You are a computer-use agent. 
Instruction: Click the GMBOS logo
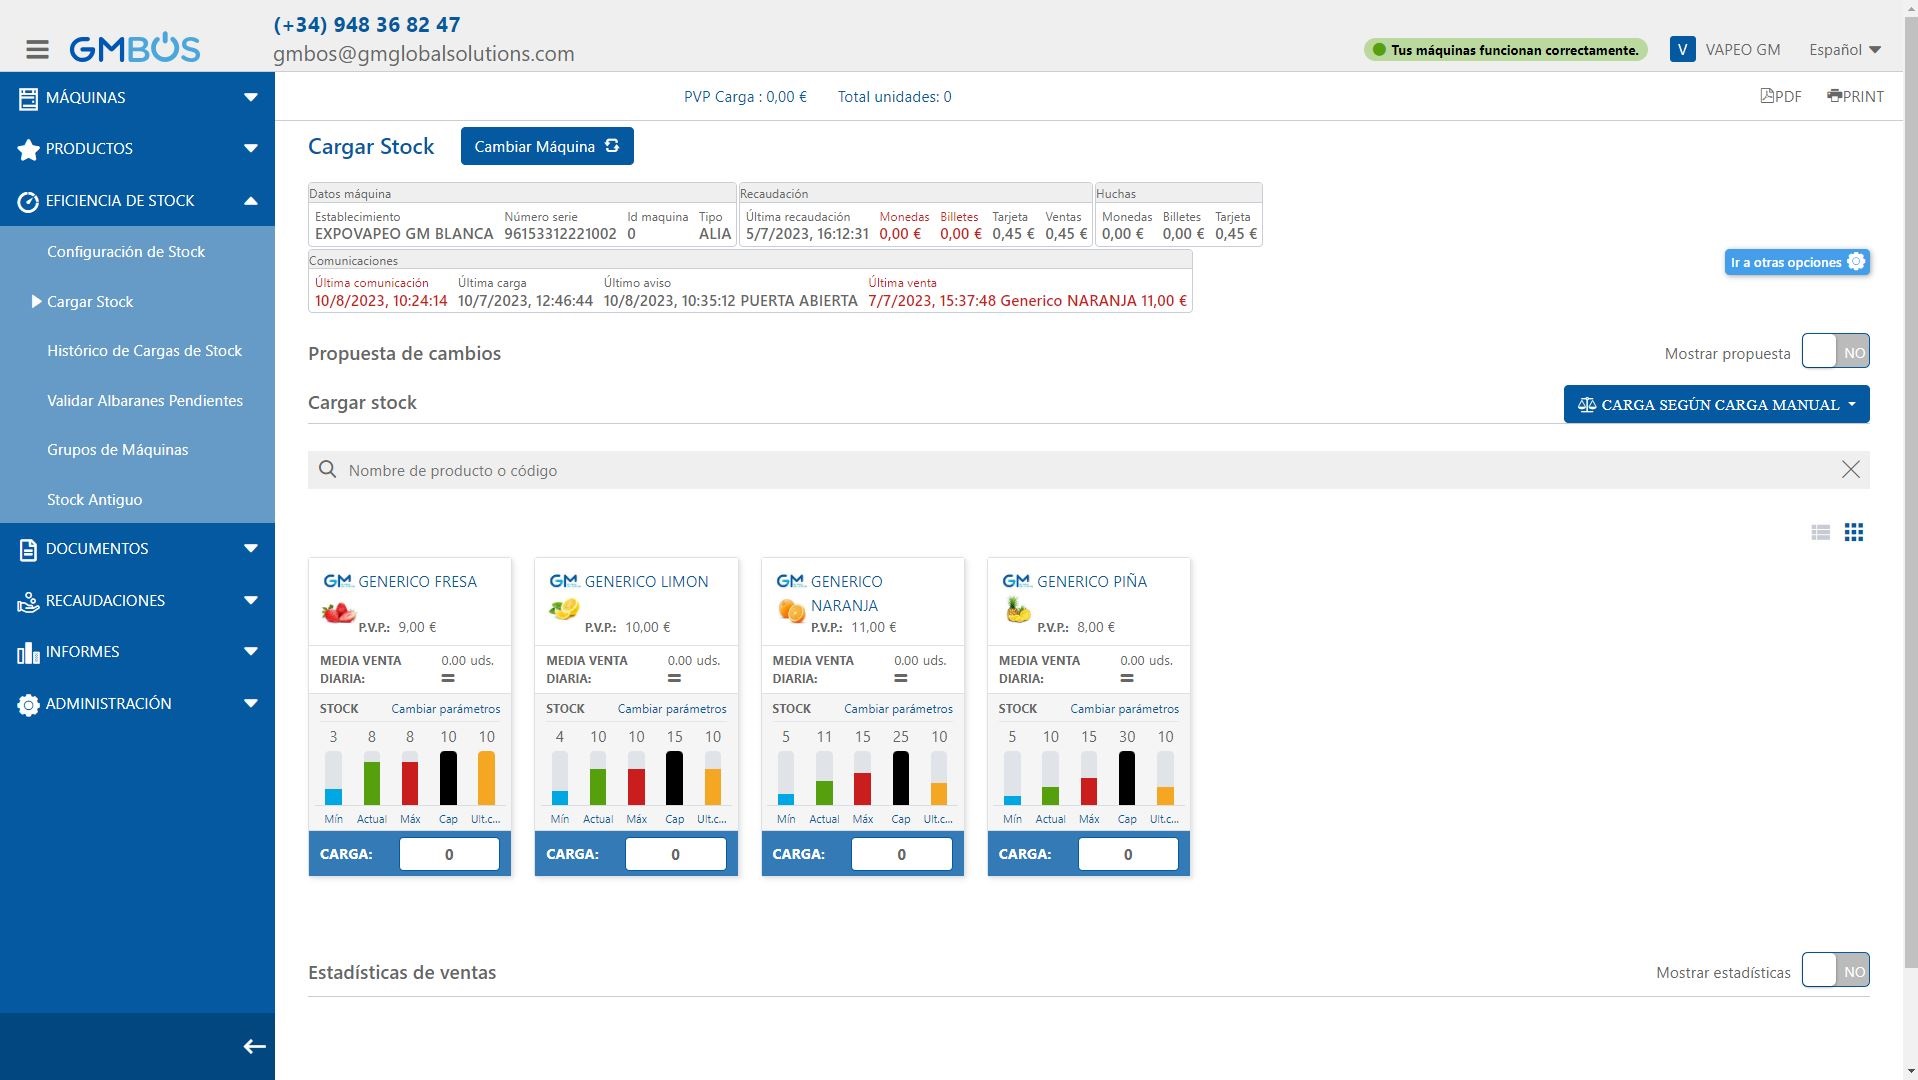click(135, 48)
